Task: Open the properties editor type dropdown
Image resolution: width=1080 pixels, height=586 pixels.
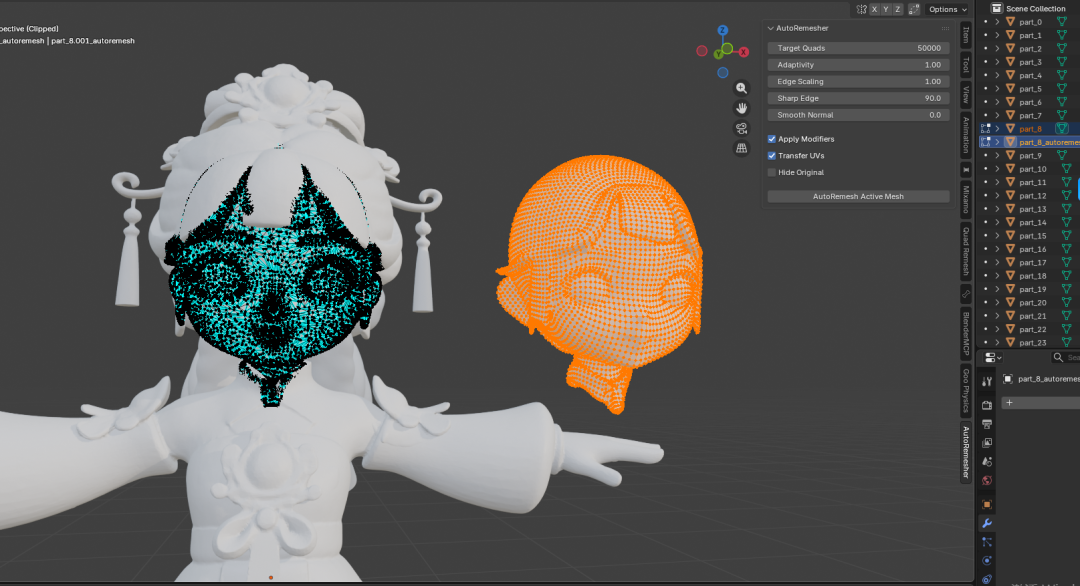Action: click(993, 357)
